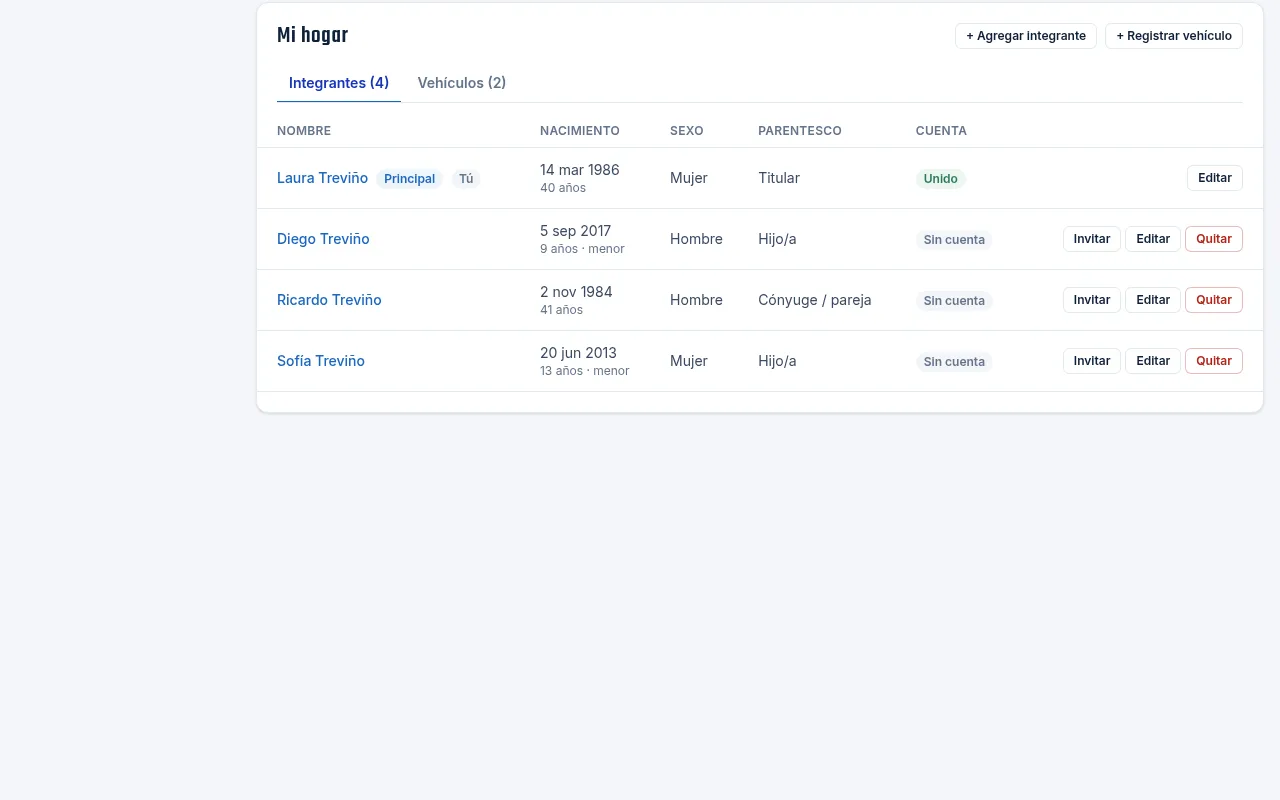Open Diego Treviño's profile link

[323, 239]
